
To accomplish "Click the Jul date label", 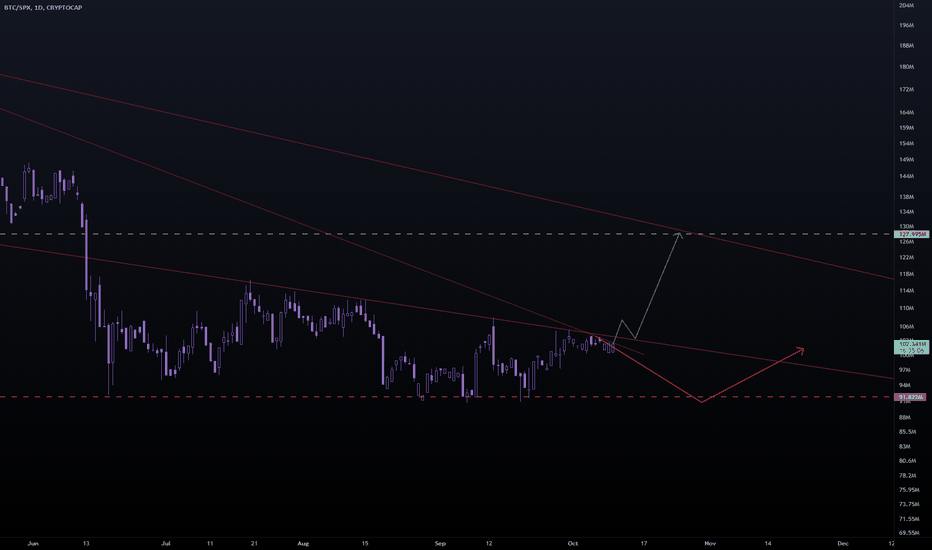I will click(x=166, y=543).
